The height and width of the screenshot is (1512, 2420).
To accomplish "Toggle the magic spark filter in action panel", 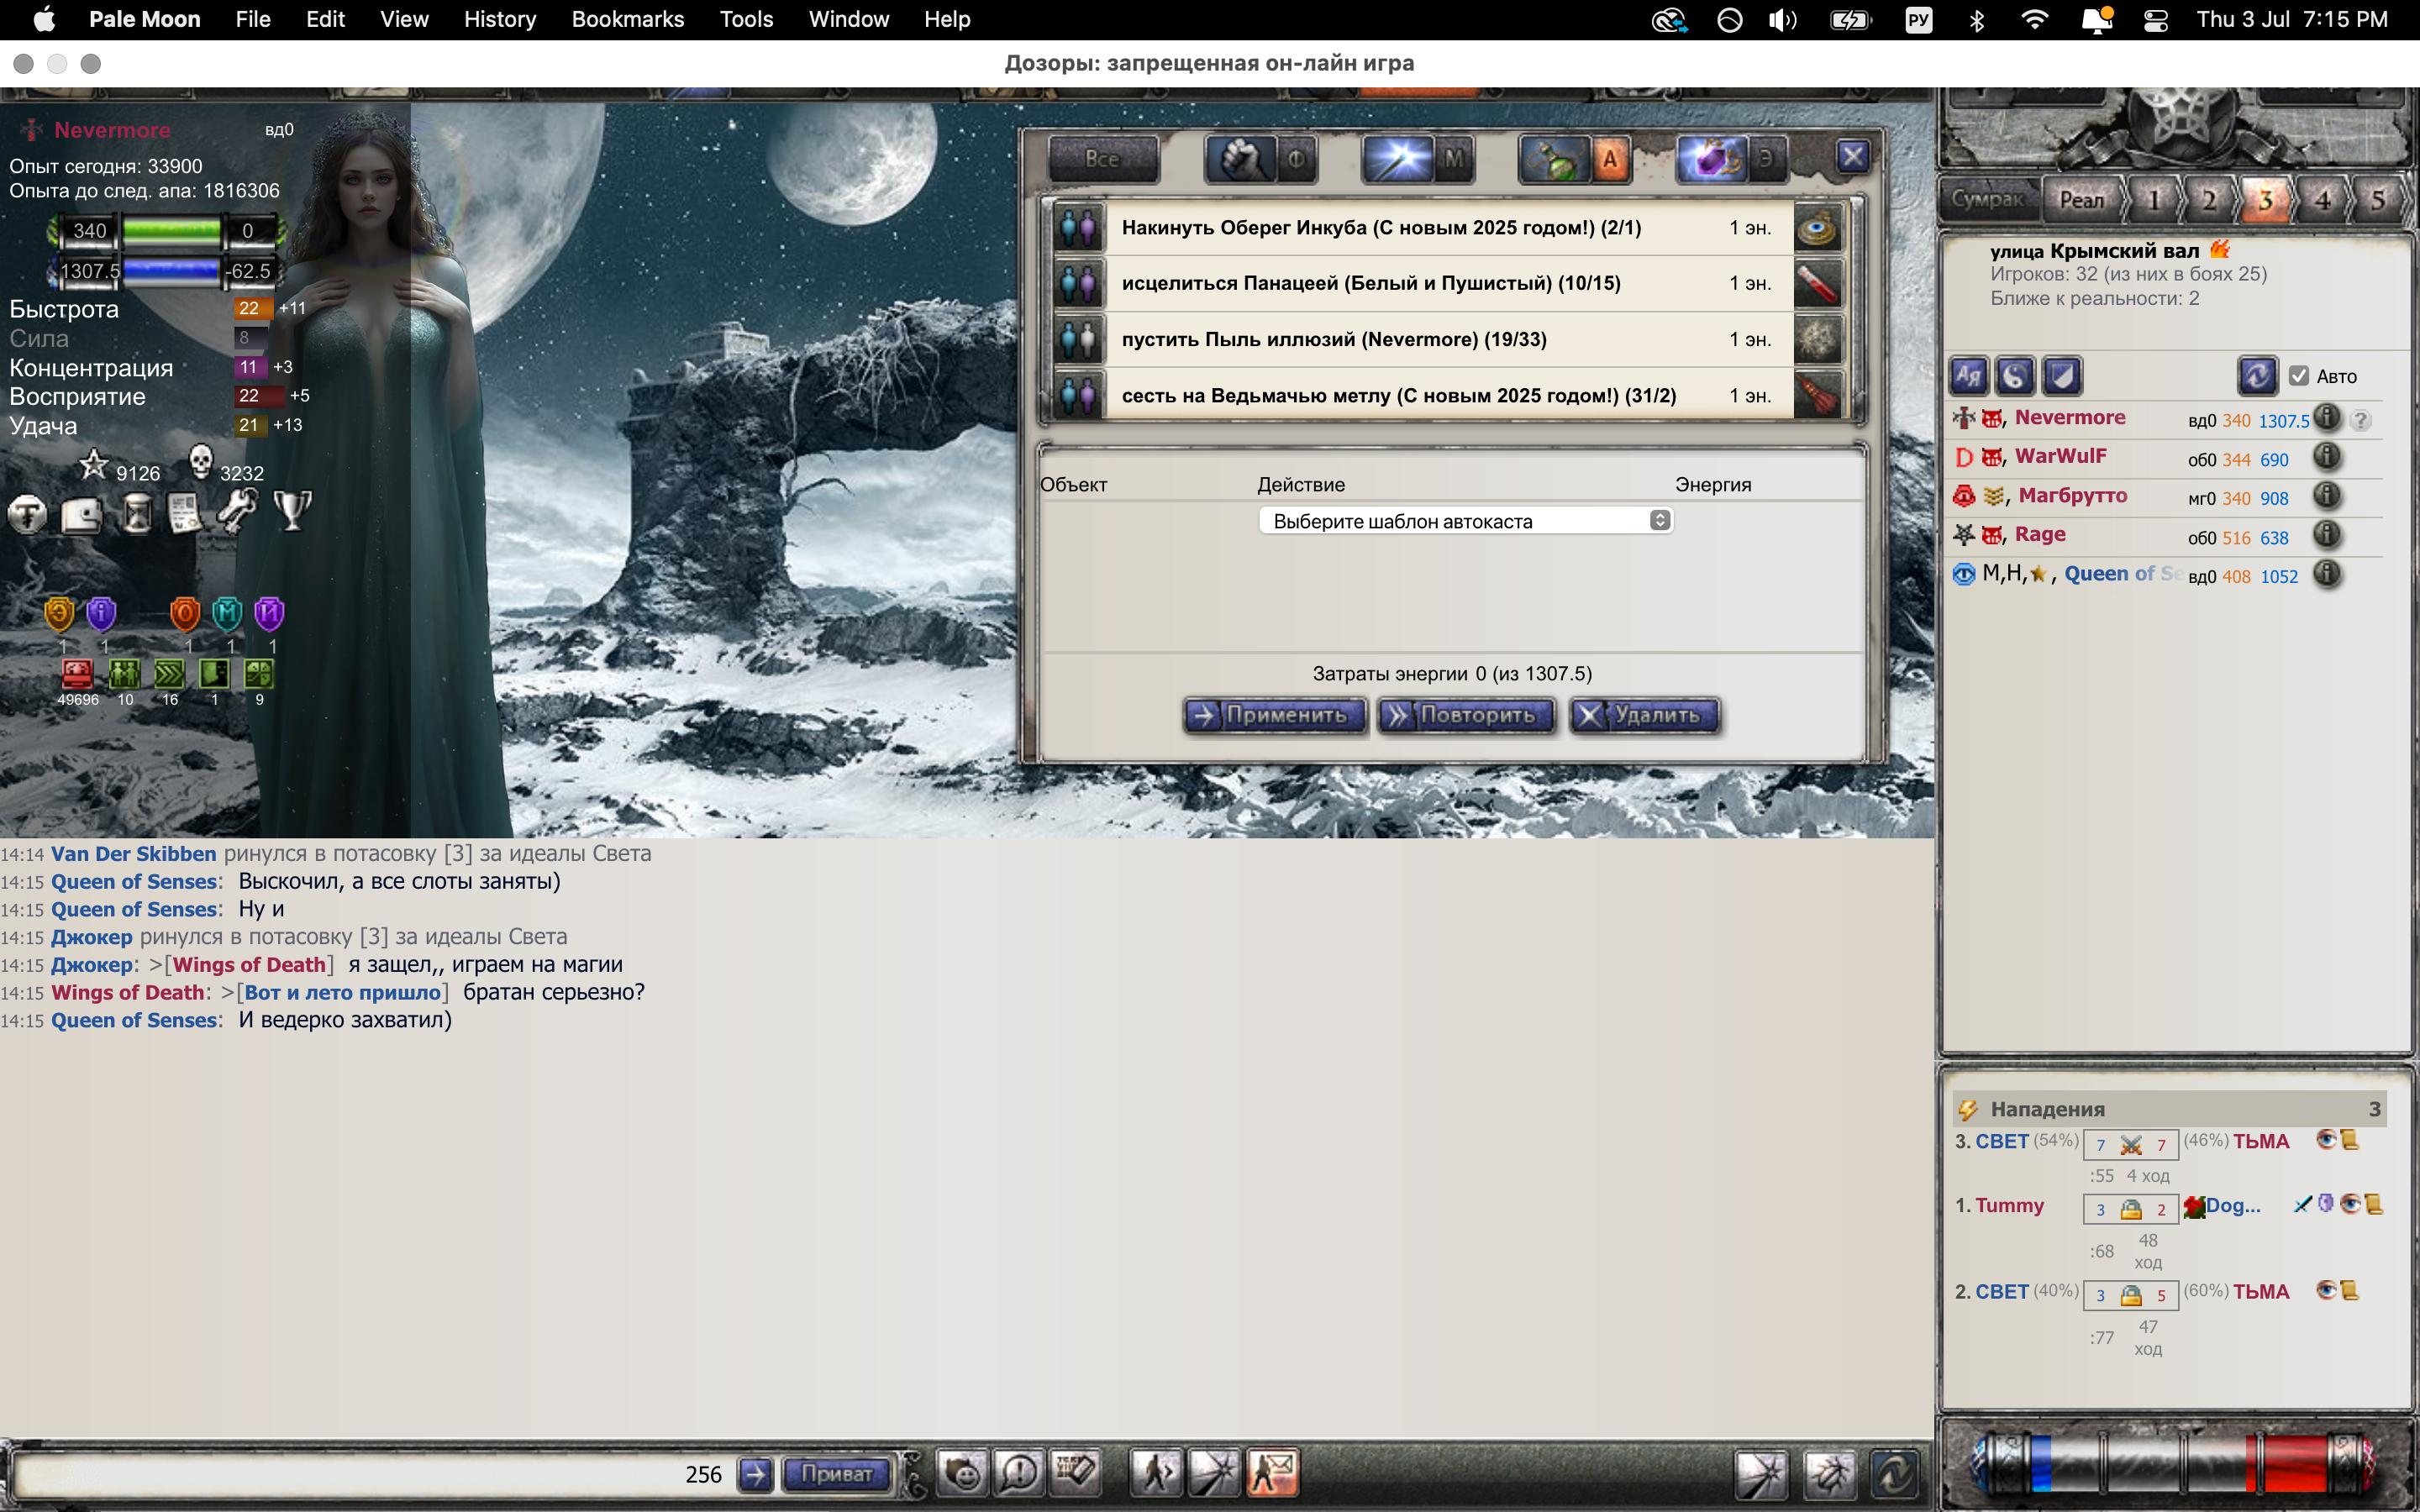I will tap(1397, 158).
